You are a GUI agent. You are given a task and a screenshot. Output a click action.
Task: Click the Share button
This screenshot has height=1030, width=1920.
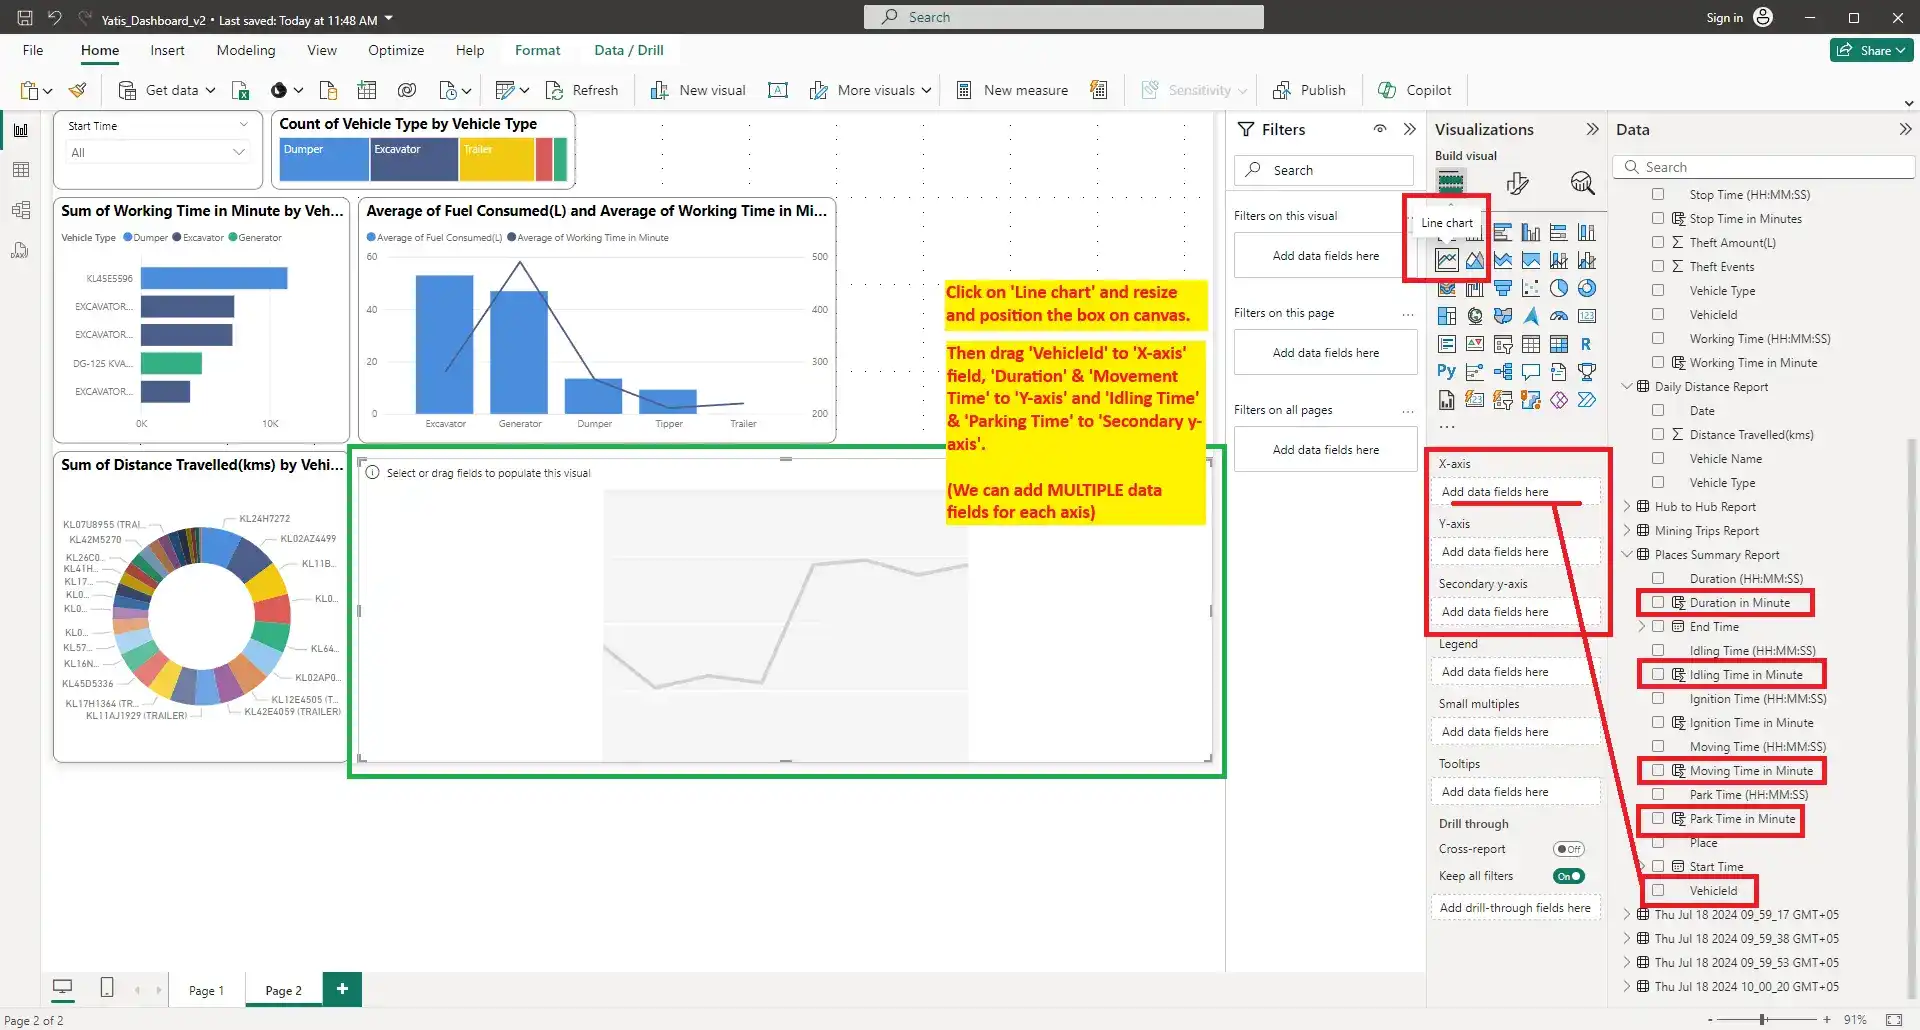coord(1872,50)
